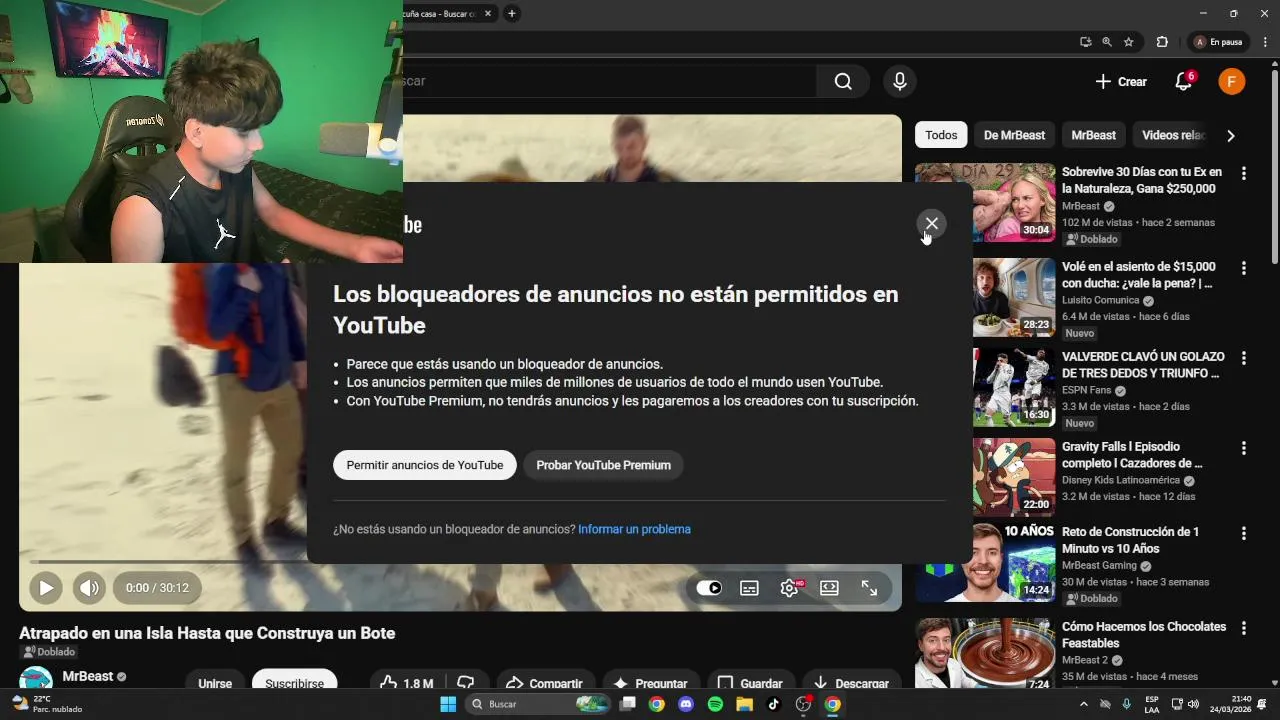Close the ad blocker warning dialog
This screenshot has width=1280, height=720.
pyautogui.click(x=931, y=224)
